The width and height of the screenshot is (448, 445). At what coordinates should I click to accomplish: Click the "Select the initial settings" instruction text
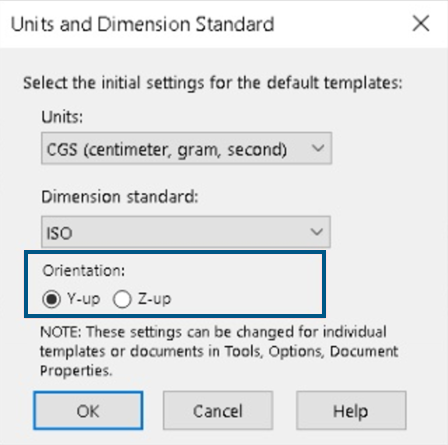click(x=213, y=83)
